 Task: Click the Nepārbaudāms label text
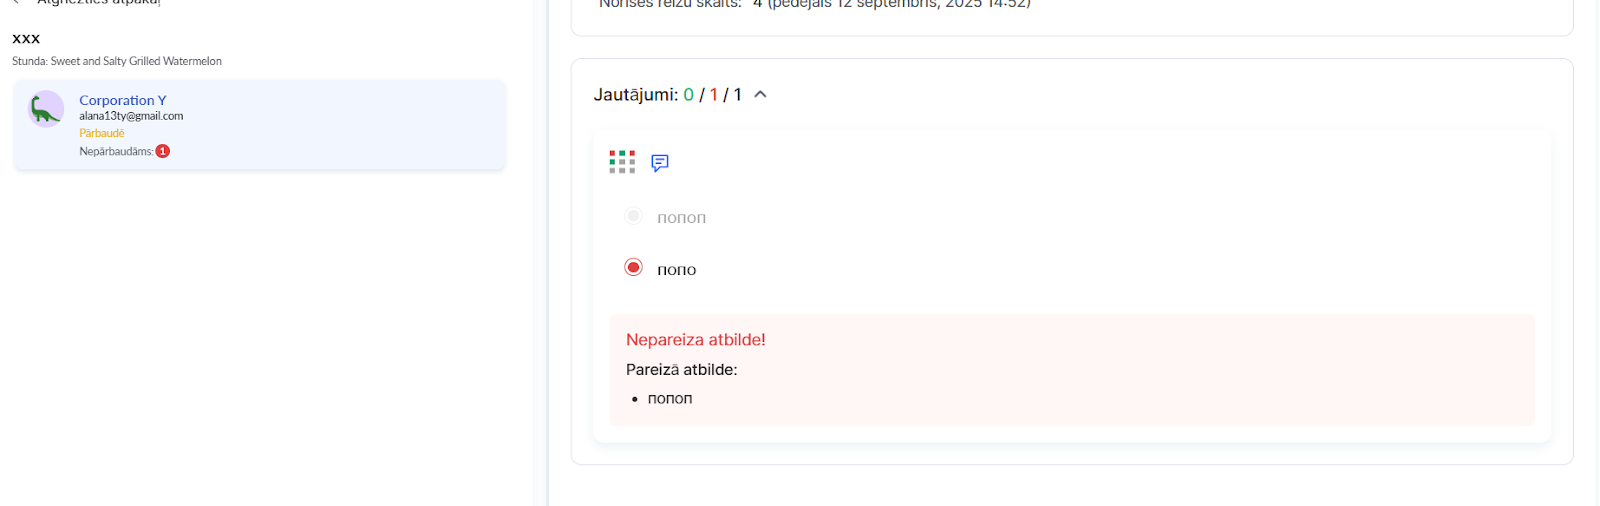click(x=116, y=152)
